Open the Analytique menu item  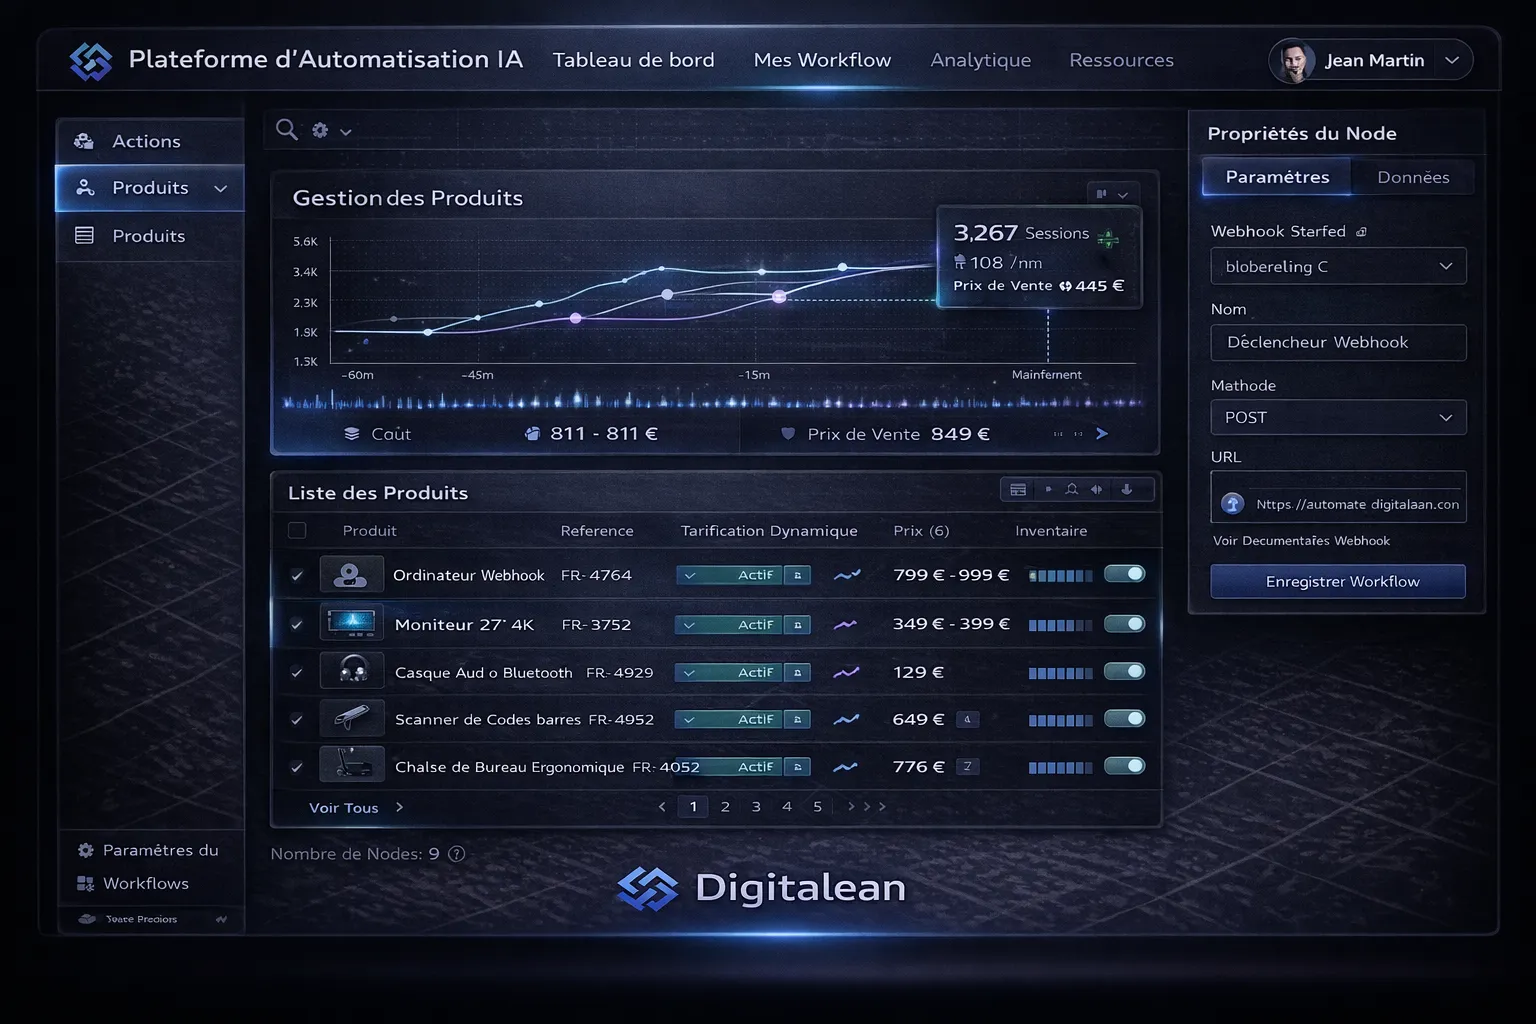pos(980,60)
